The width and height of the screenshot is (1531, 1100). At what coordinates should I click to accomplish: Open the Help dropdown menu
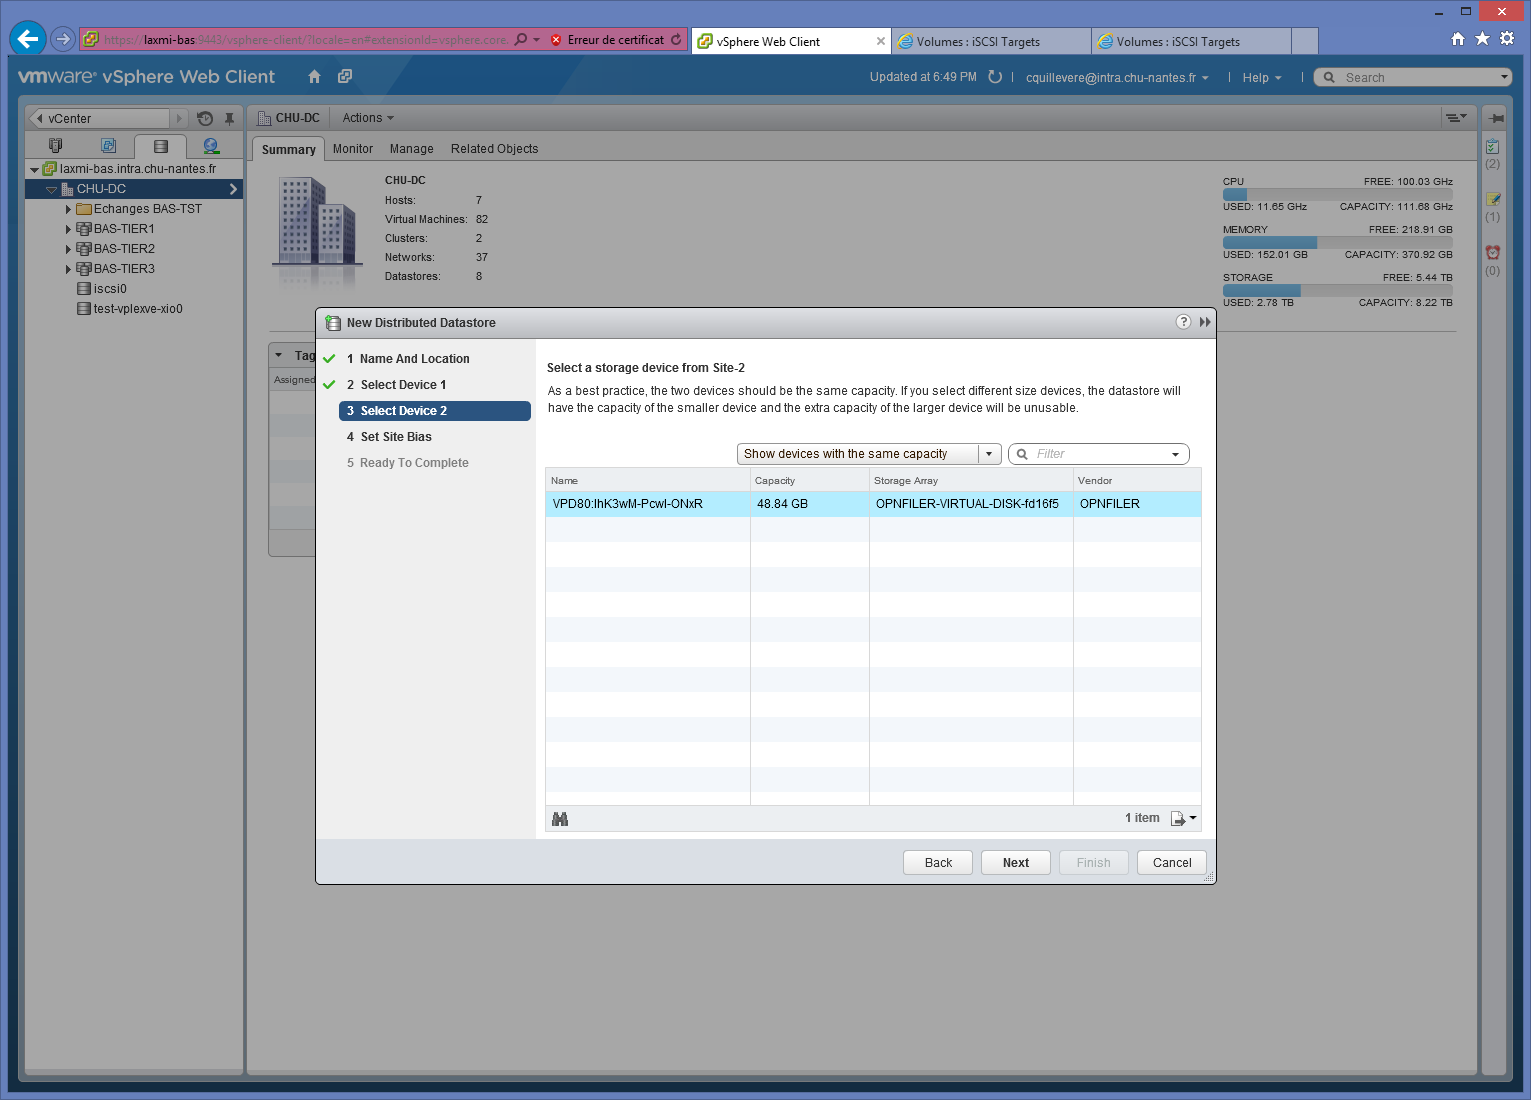coord(1262,78)
